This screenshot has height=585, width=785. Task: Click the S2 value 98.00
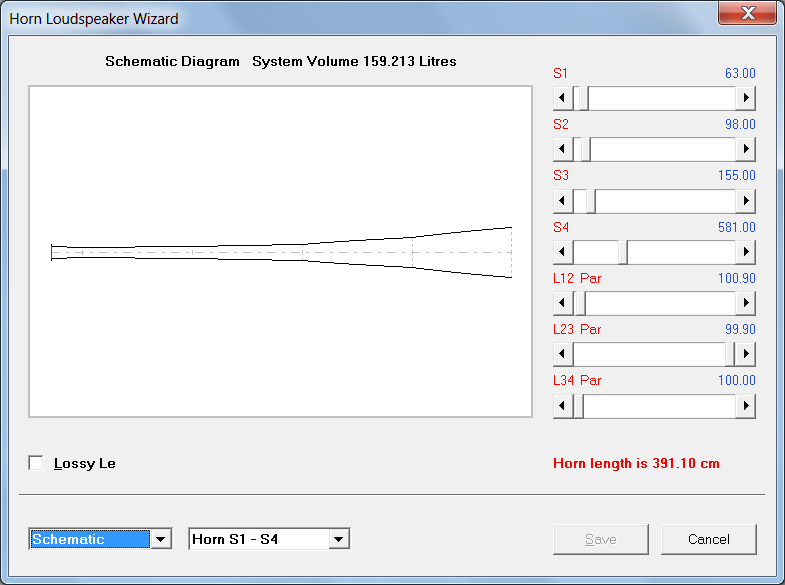pyautogui.click(x=740, y=125)
